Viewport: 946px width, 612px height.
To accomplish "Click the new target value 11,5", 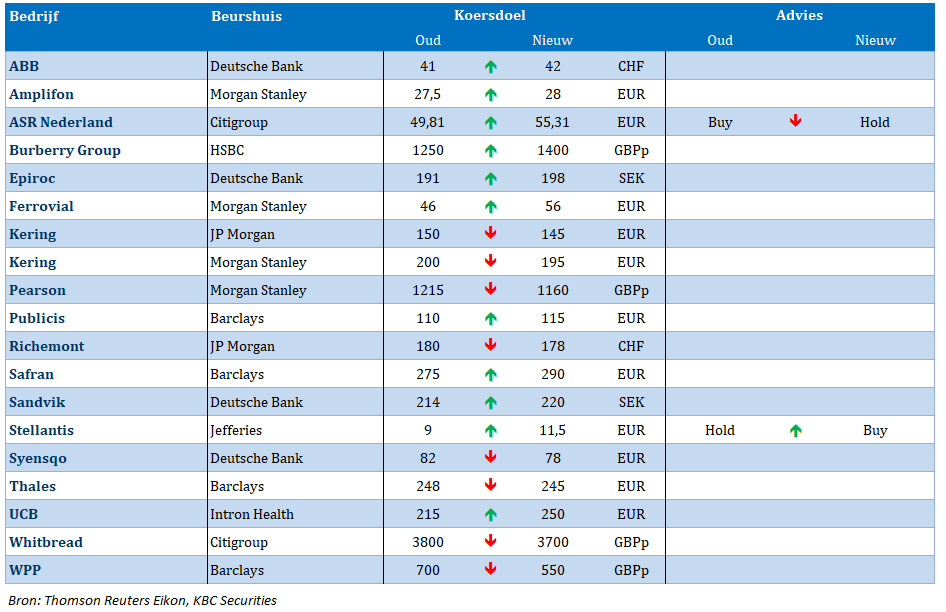I will click(553, 430).
